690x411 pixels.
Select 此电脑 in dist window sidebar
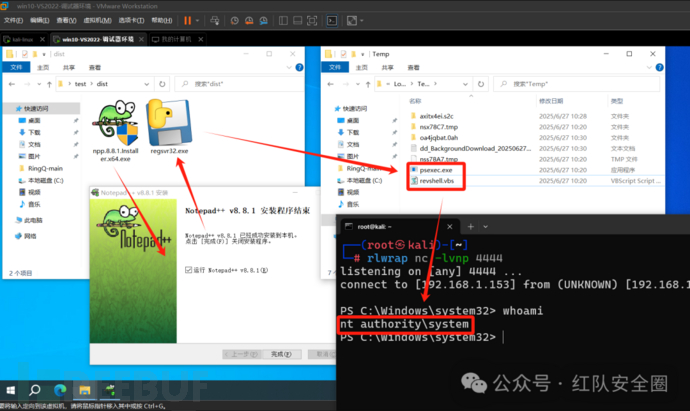(29, 220)
